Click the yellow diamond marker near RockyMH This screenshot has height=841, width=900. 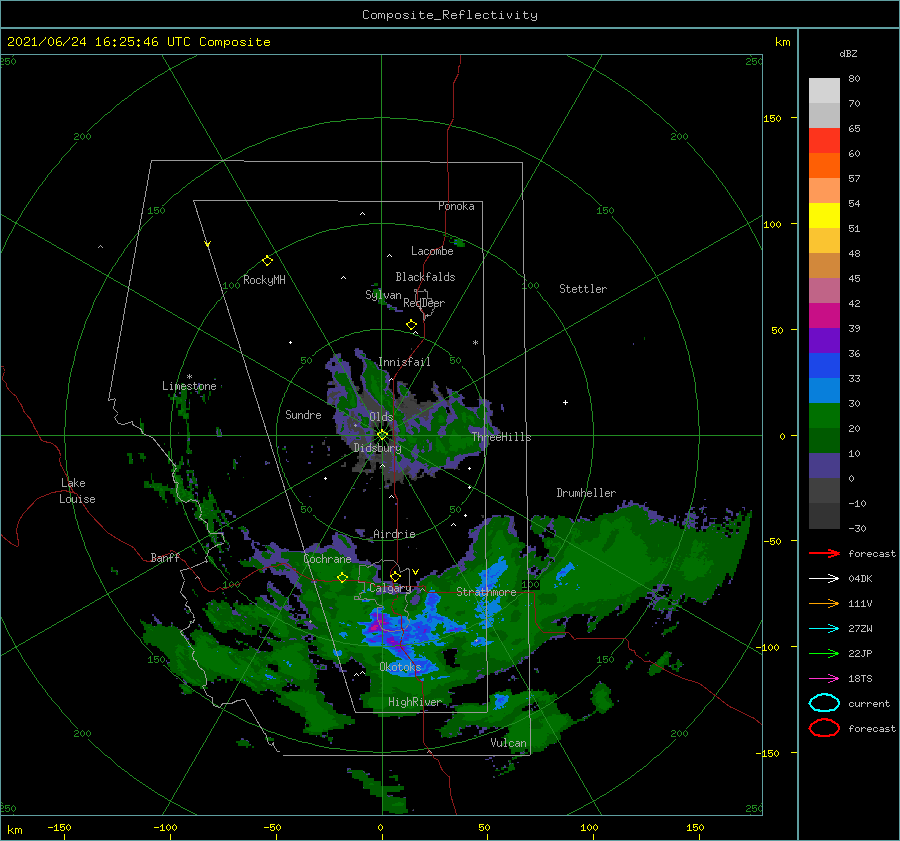[267, 261]
